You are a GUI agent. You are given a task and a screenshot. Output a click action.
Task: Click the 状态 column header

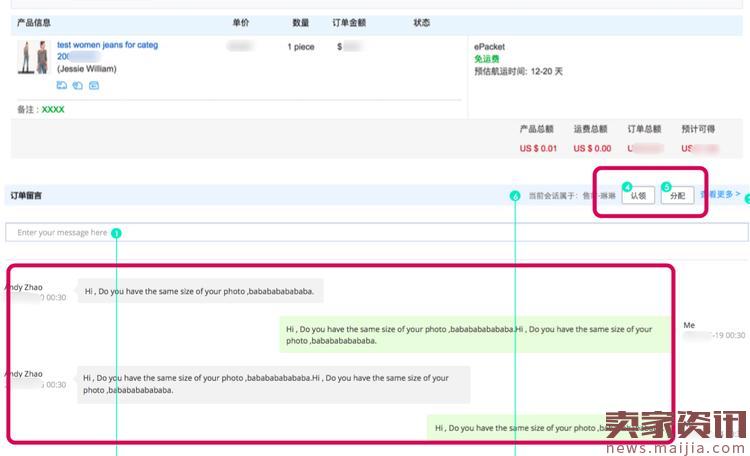point(421,22)
